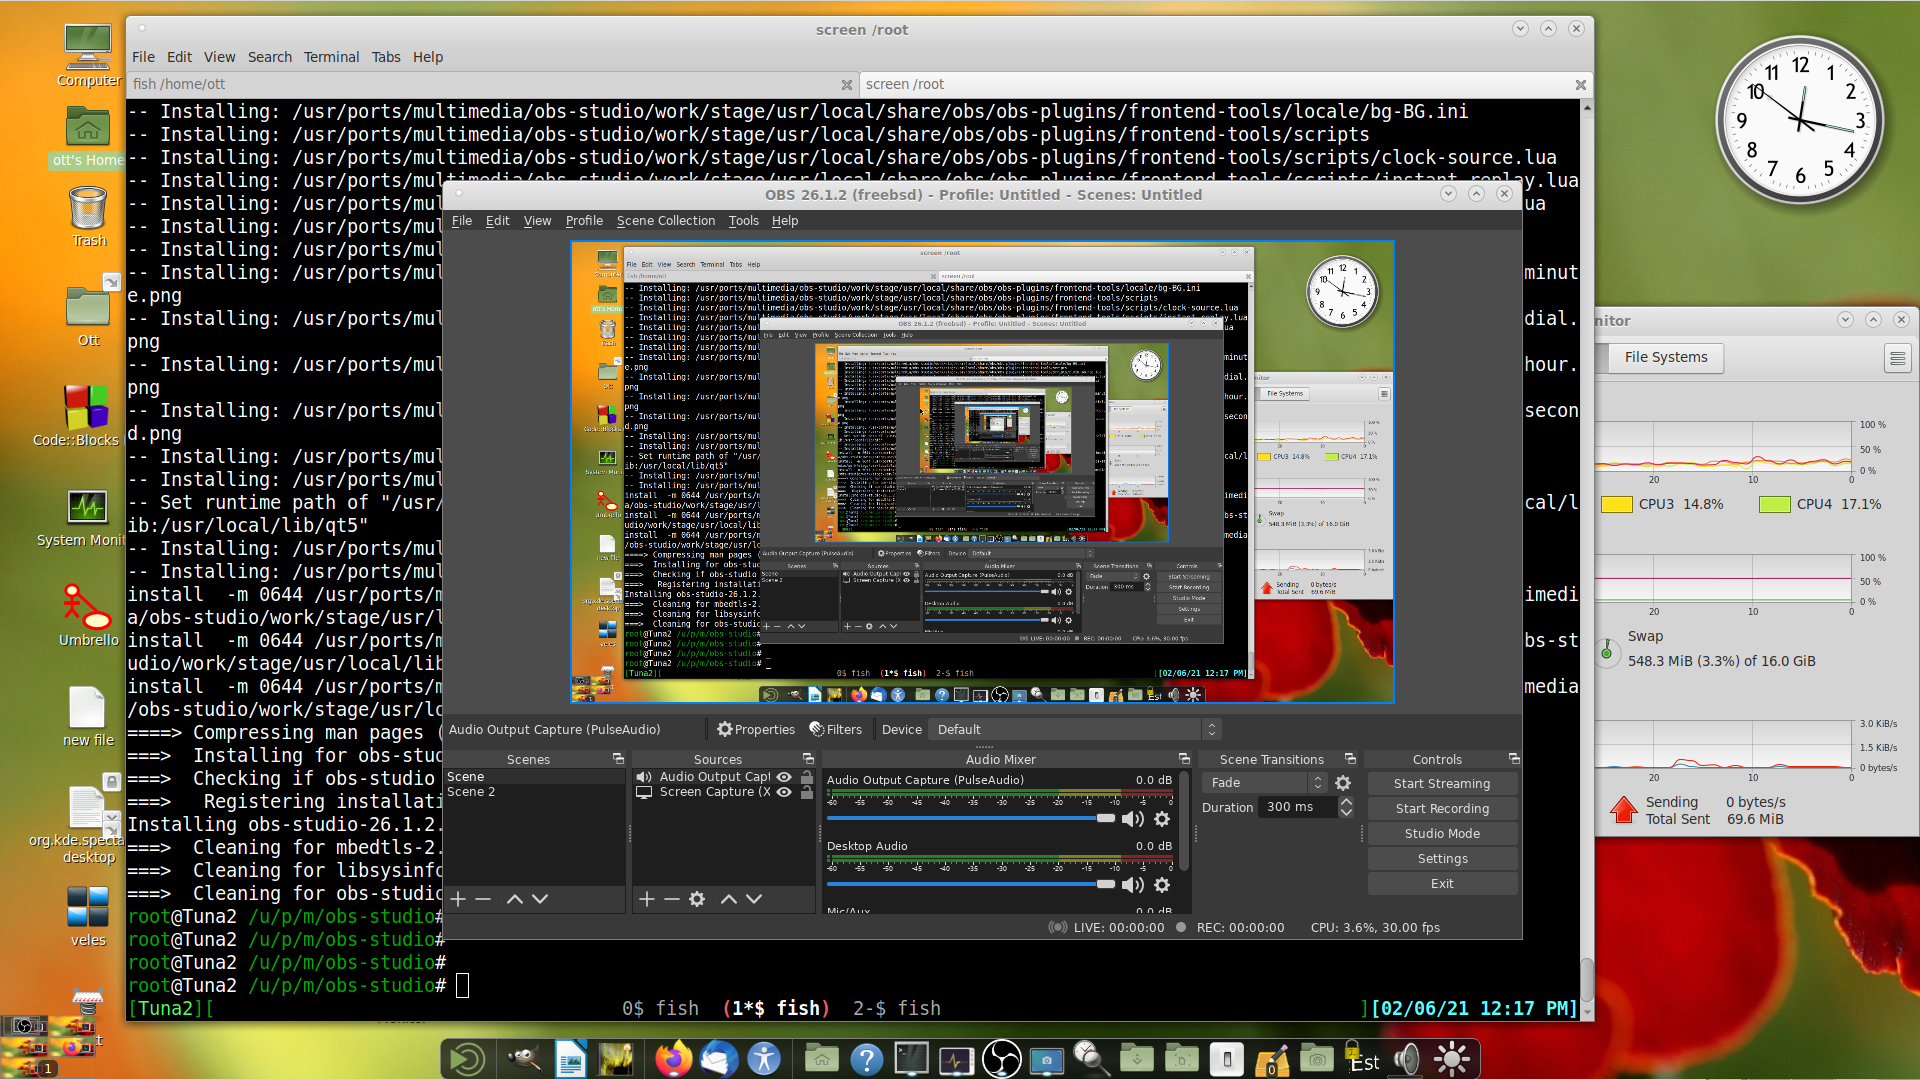
Task: Hide the Audio Output Capture source
Action: 784,777
